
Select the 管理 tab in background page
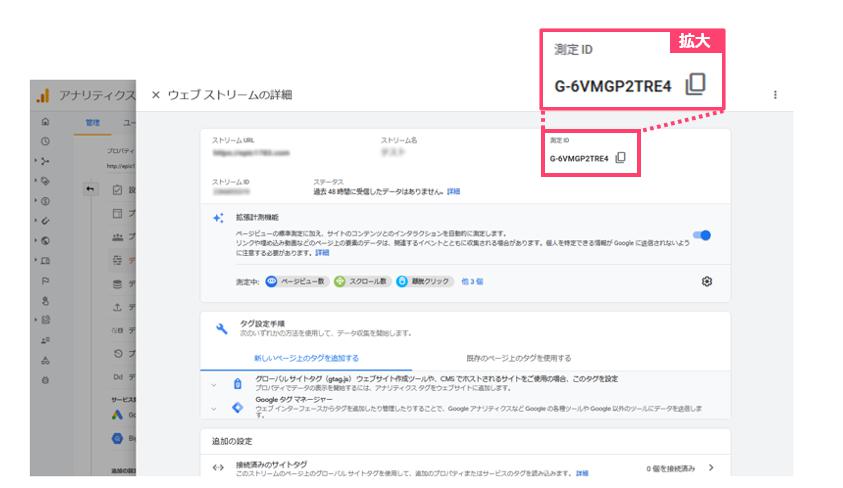point(92,123)
